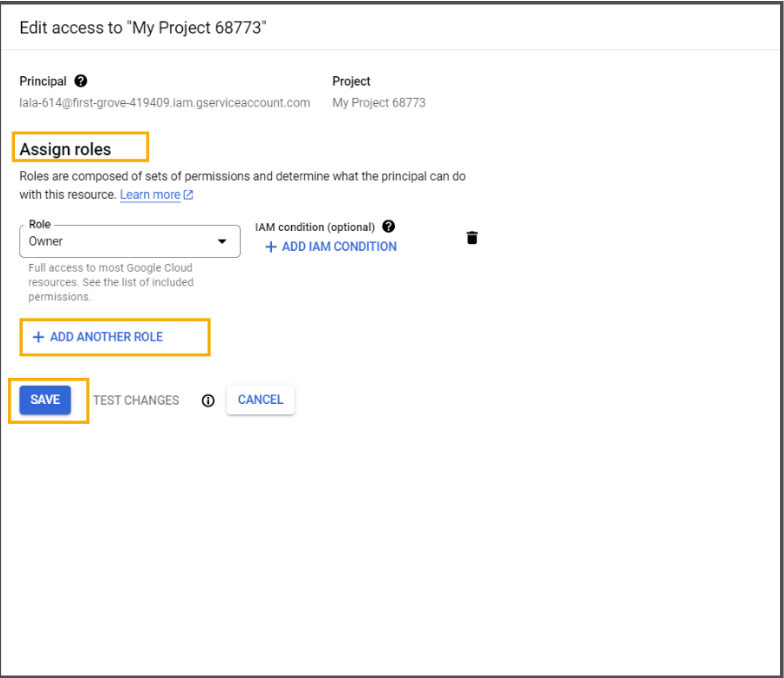Click the ADD IAM CONDITION text
Viewport: 784px width, 678px height.
pyautogui.click(x=339, y=246)
